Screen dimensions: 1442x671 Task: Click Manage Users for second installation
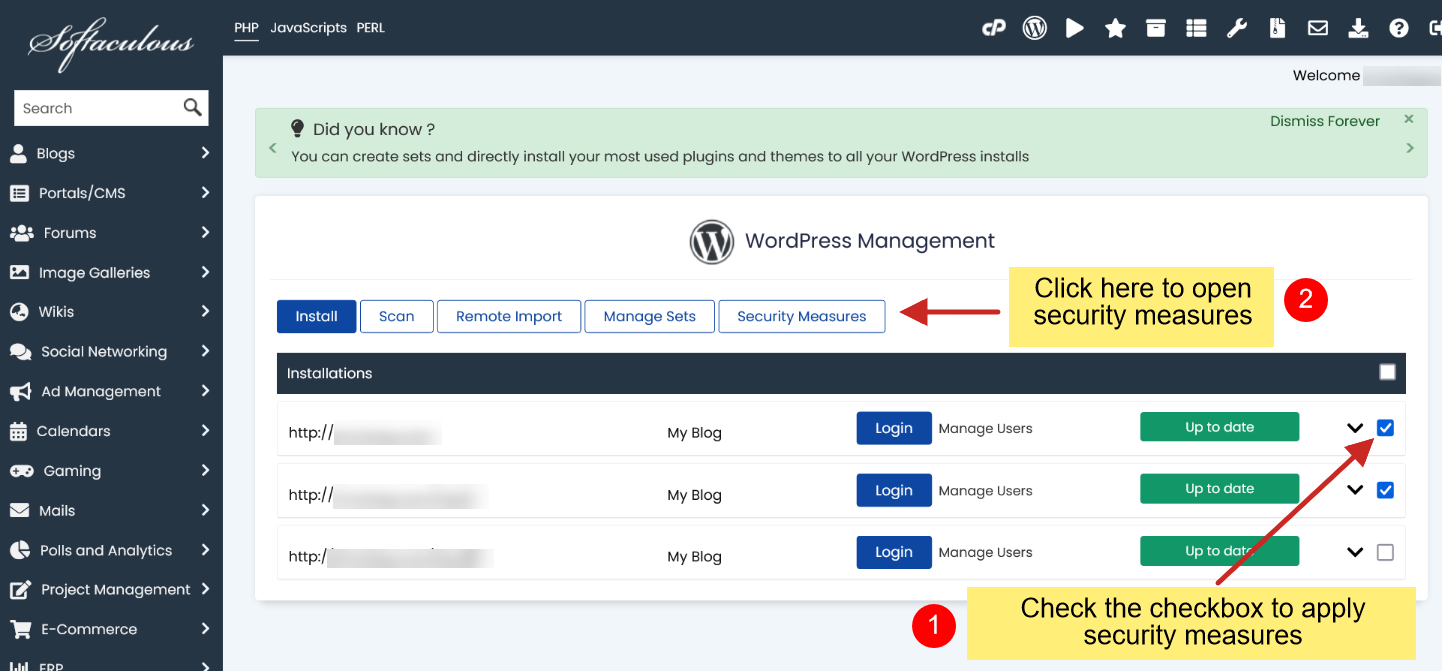(985, 491)
